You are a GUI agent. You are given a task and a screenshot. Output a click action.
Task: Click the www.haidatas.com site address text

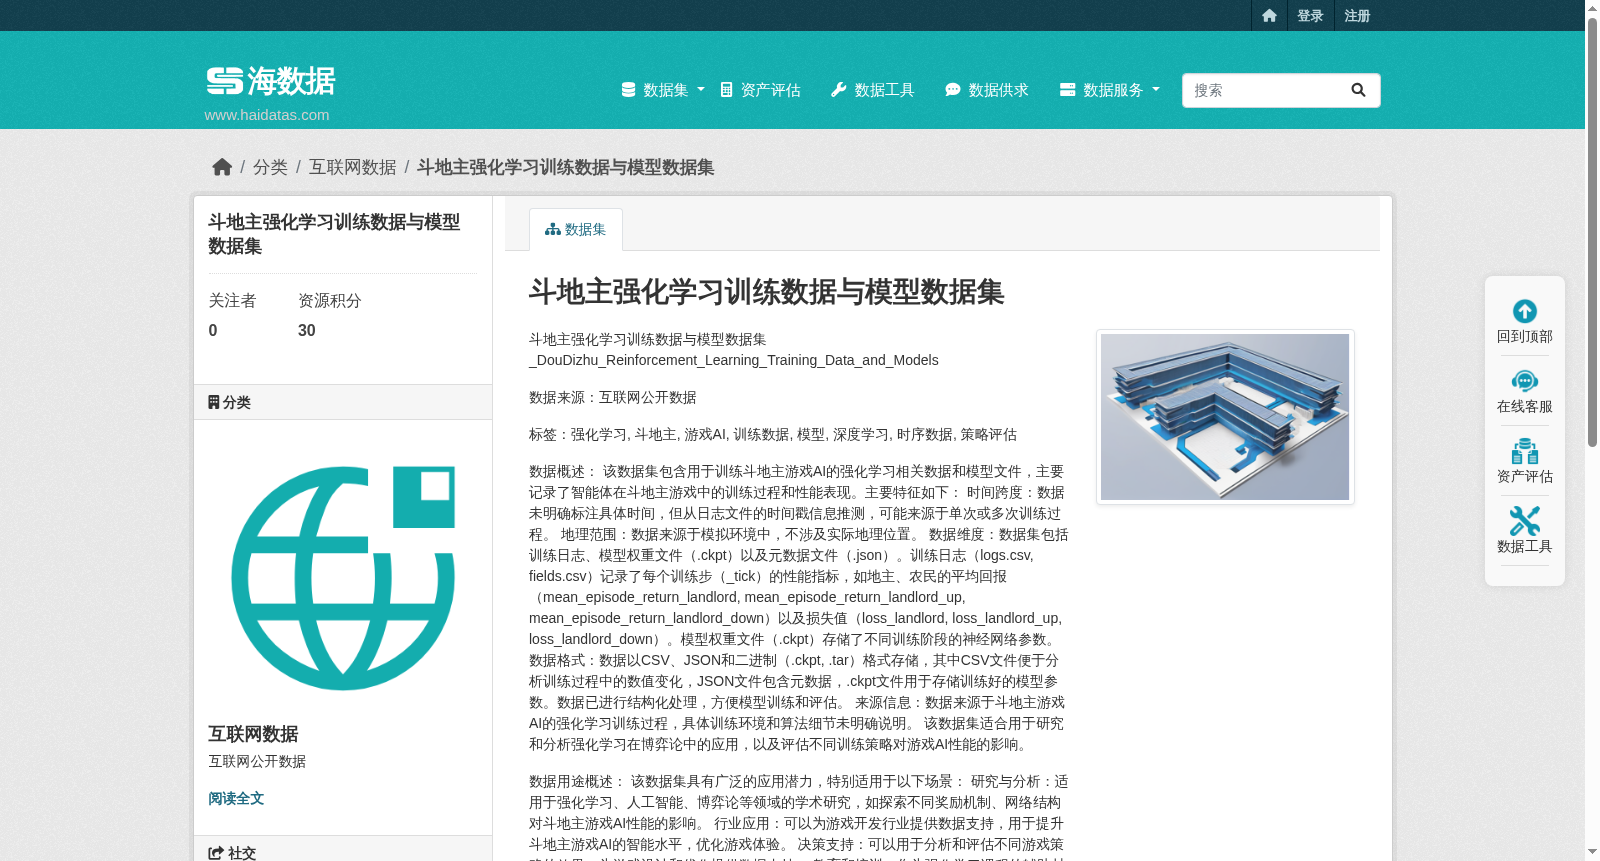point(267,115)
